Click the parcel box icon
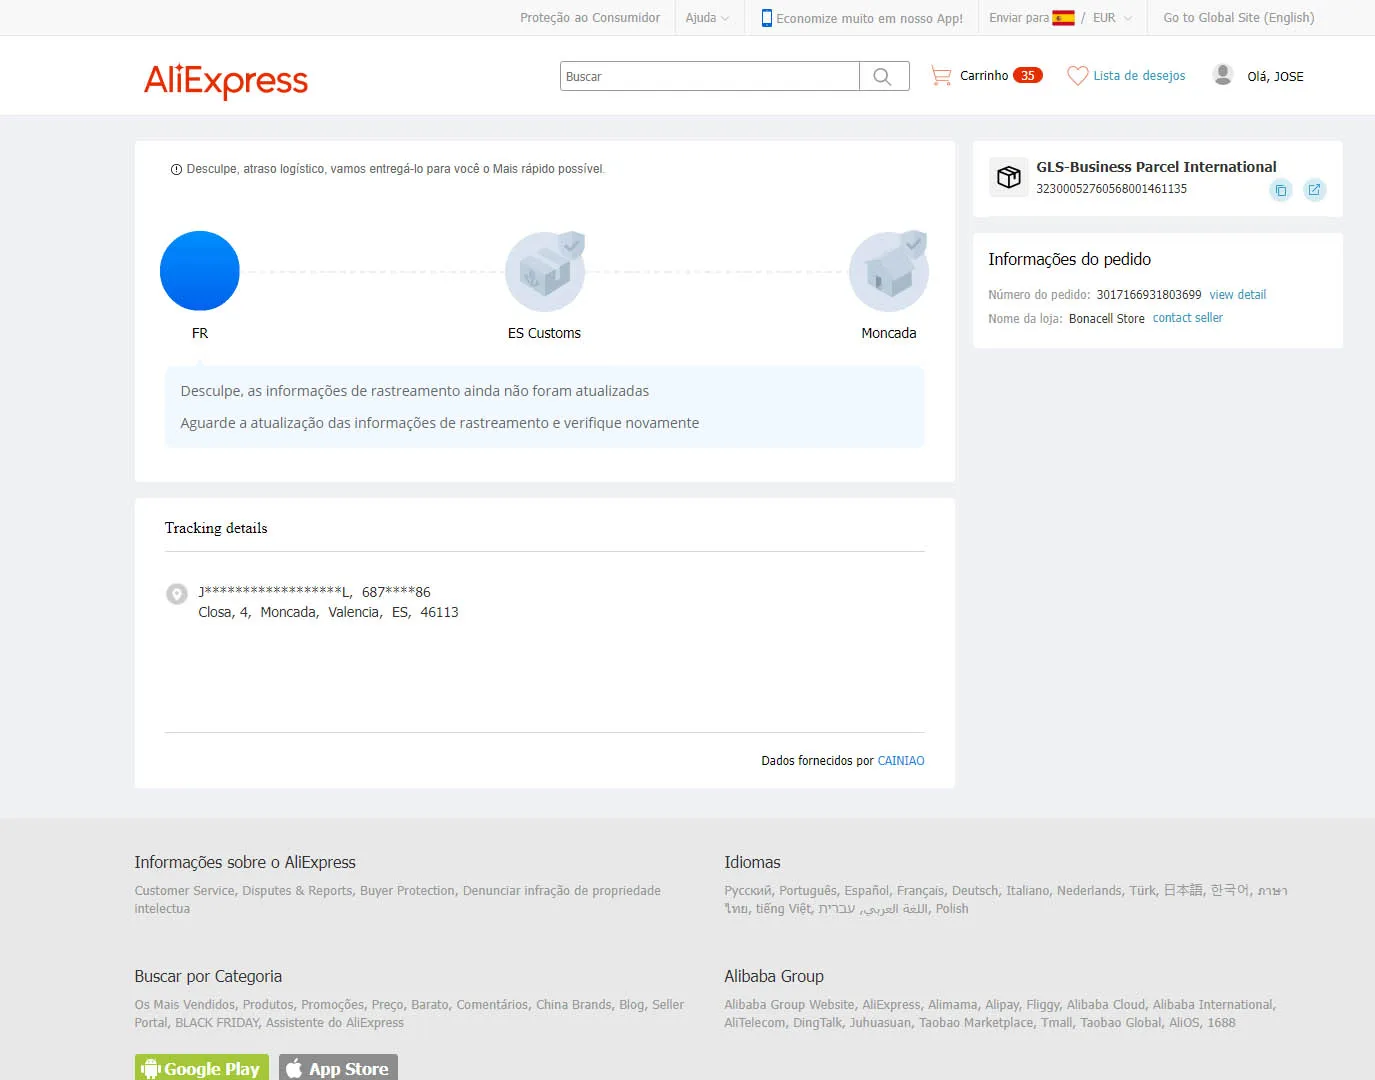Screen dimensions: 1375x1080 click(x=1009, y=177)
